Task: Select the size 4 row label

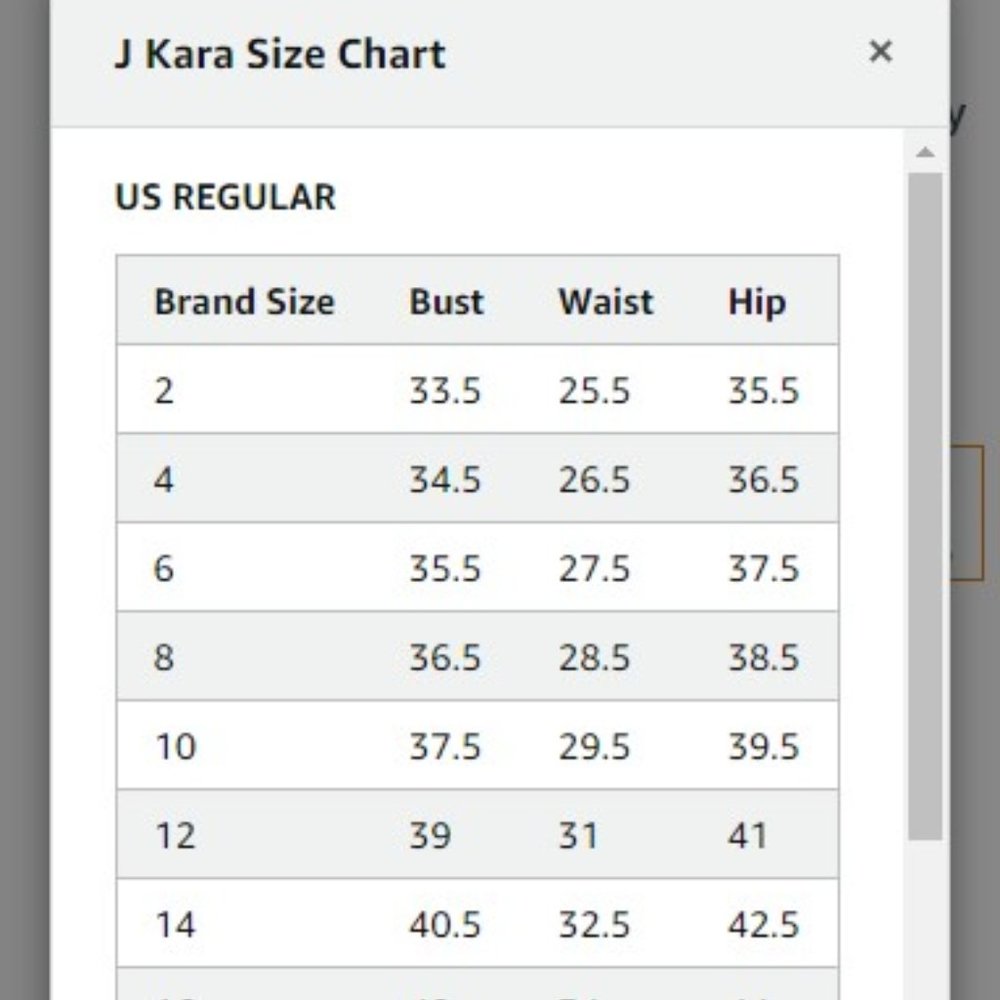Action: [x=163, y=480]
